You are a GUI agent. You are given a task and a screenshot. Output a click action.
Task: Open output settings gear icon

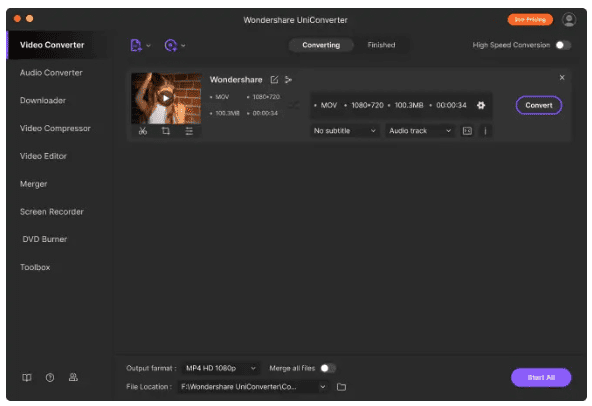481,105
